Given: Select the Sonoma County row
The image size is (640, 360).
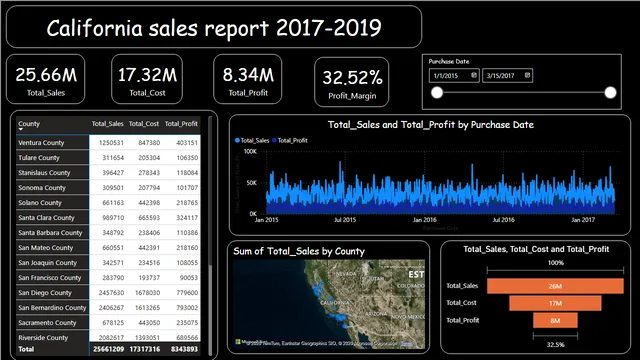Looking at the screenshot, I should click(108, 188).
